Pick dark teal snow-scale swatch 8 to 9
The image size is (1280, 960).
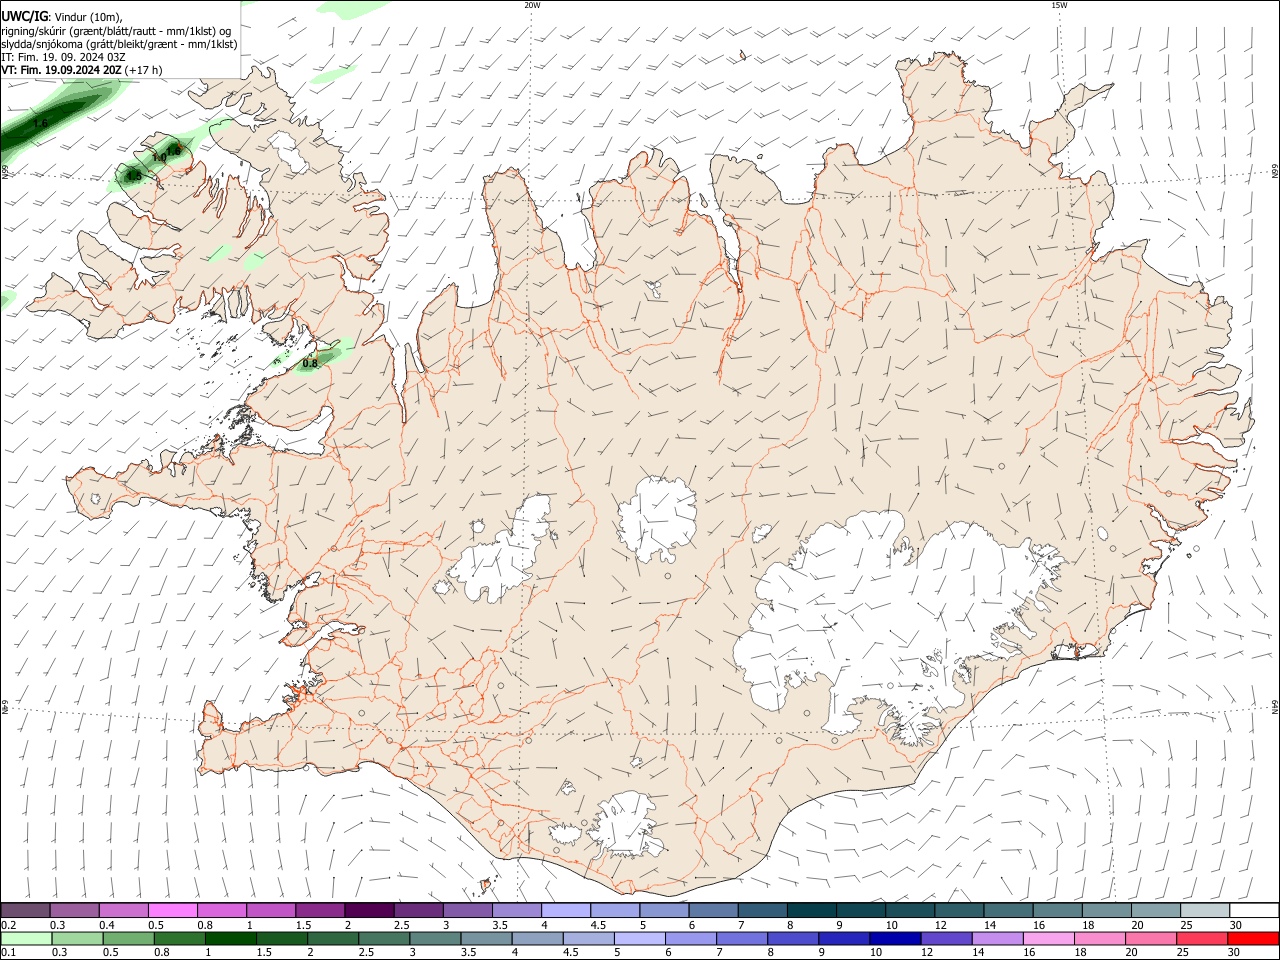click(811, 911)
